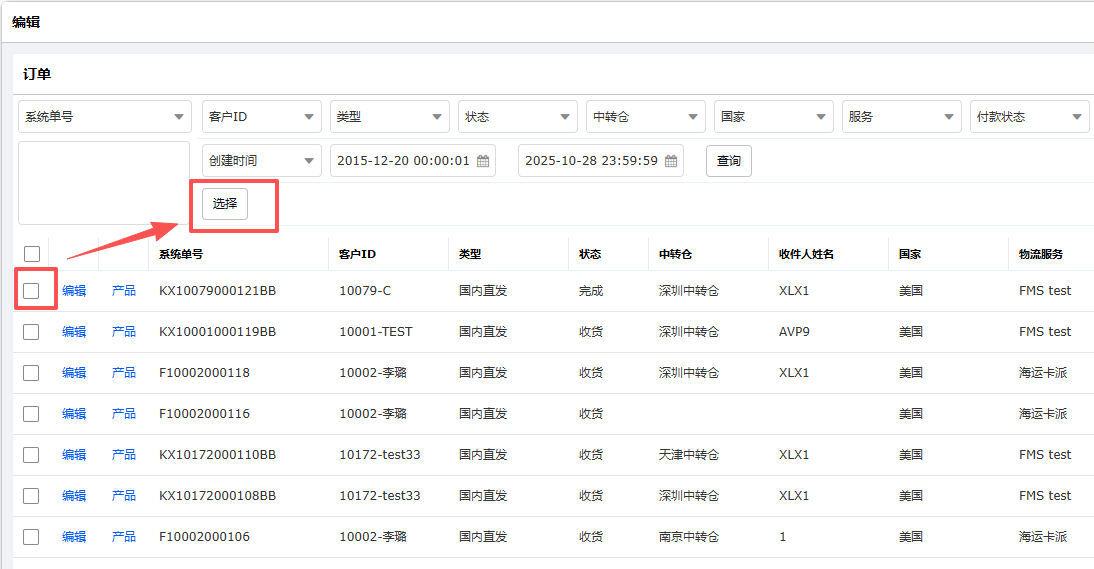Click 产品 link for order KX10079000121BB
Screen dimensions: 1094x569
tap(124, 291)
